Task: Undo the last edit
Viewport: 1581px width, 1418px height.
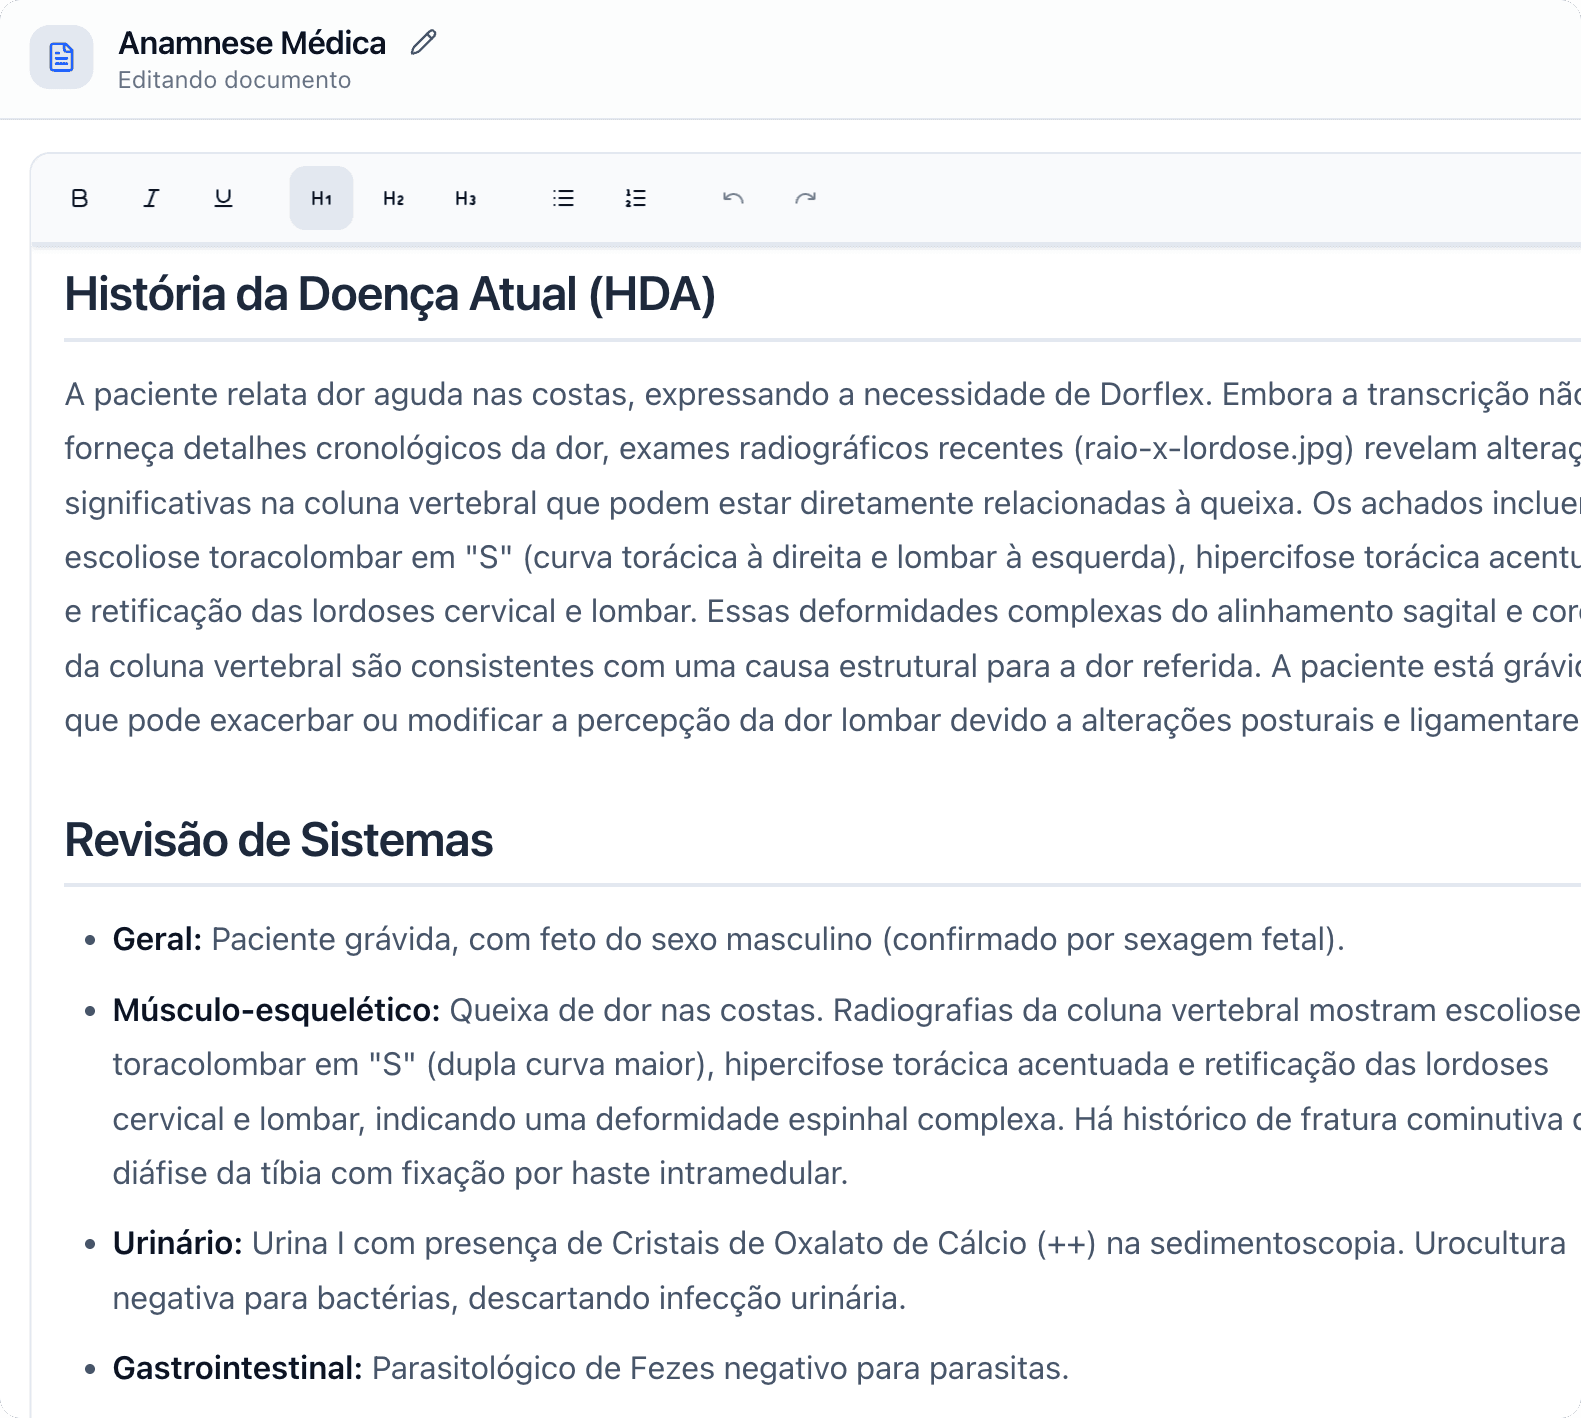Action: [x=733, y=198]
